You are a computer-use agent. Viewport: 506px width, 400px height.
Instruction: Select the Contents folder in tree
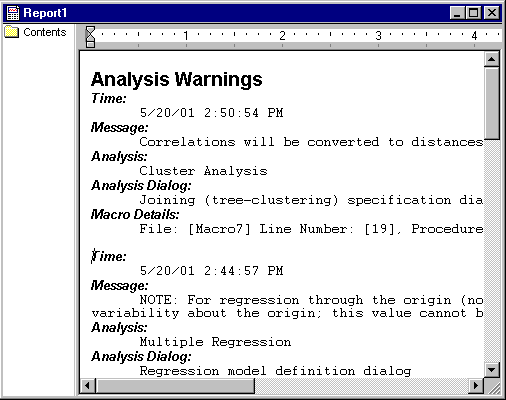[36, 32]
